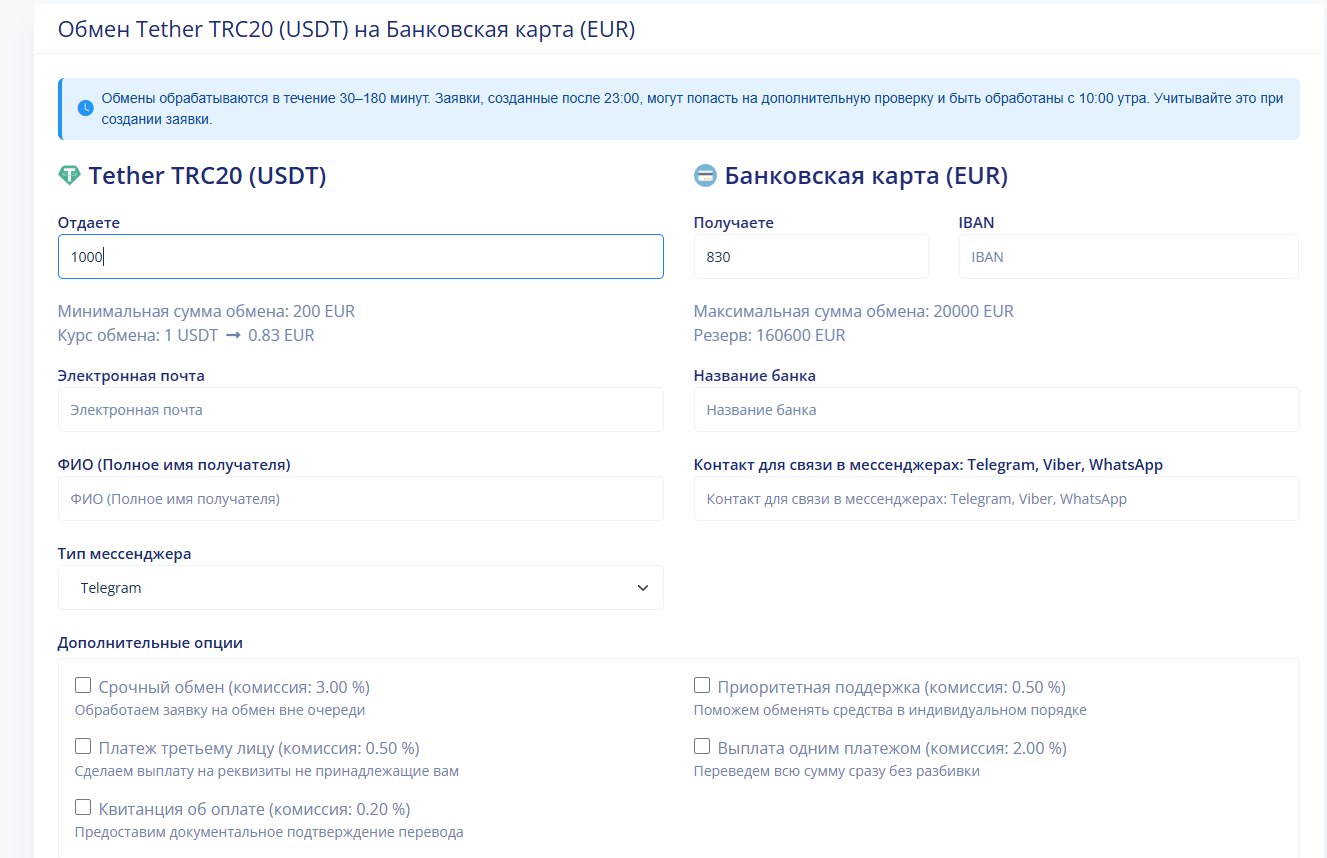Enable Выплата одним платежом checkbox
Screen dimensions: 1327x858
click(702, 747)
